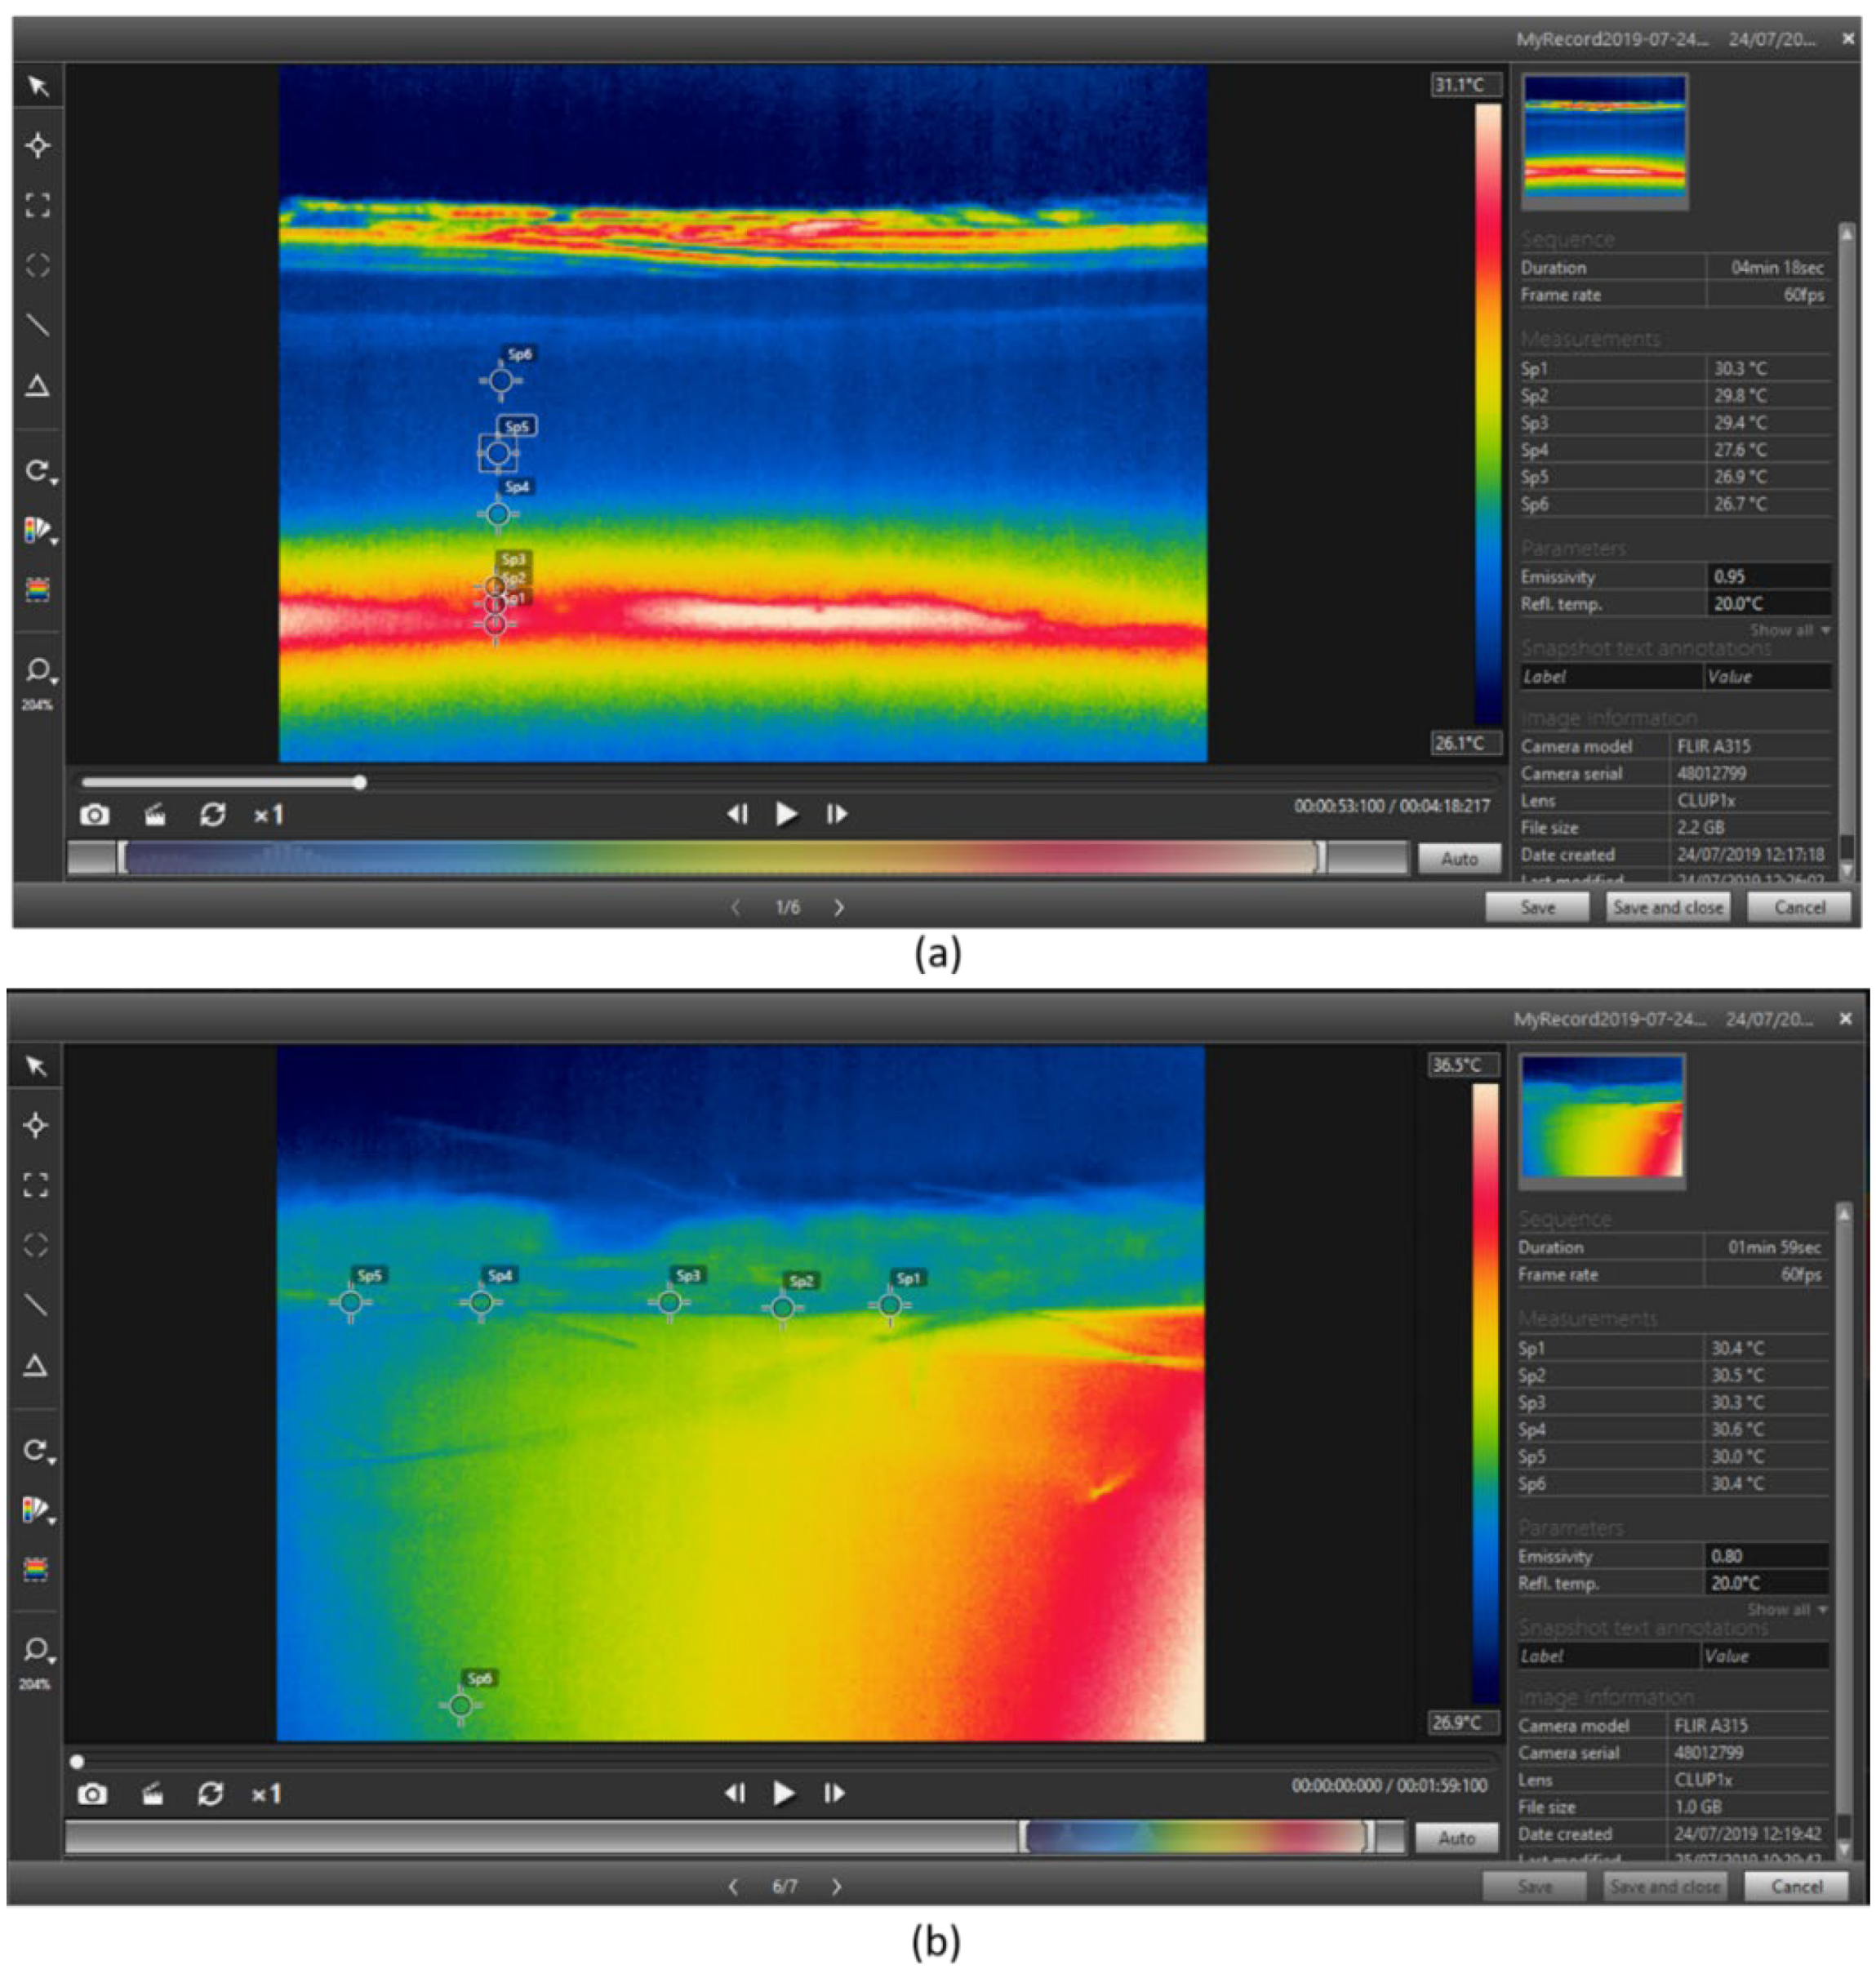This screenshot has height=1974, width=1876.
Task: Toggle Auto scale button in window (b)
Action: coord(1456,1837)
